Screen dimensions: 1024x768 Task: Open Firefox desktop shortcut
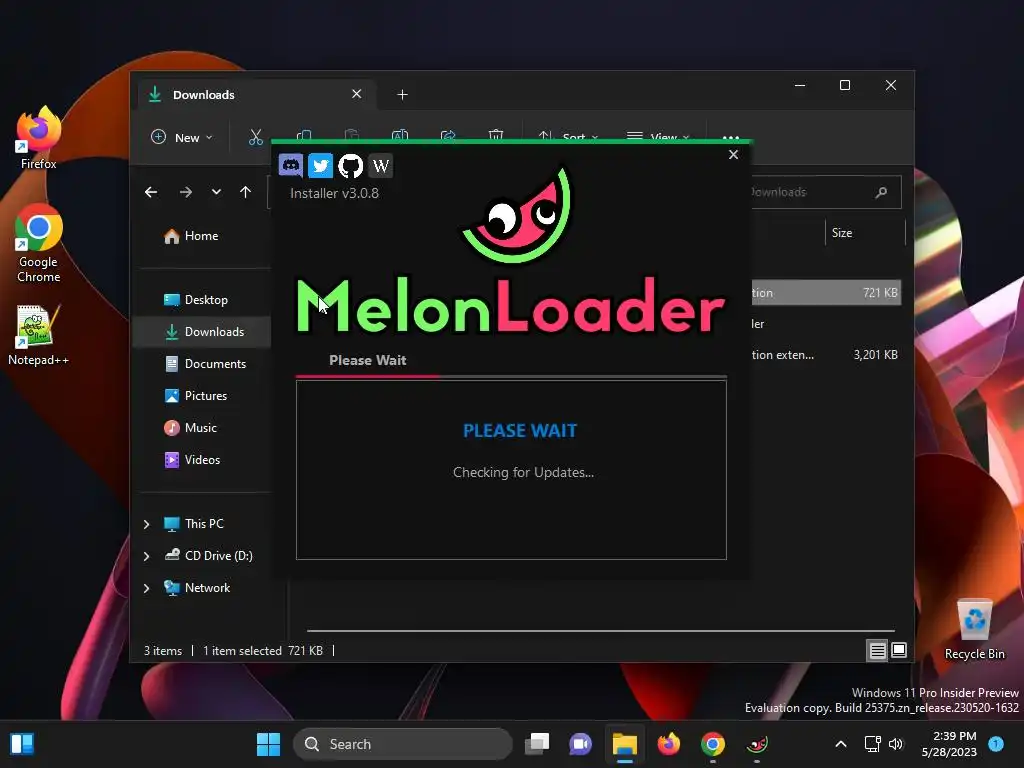38,138
